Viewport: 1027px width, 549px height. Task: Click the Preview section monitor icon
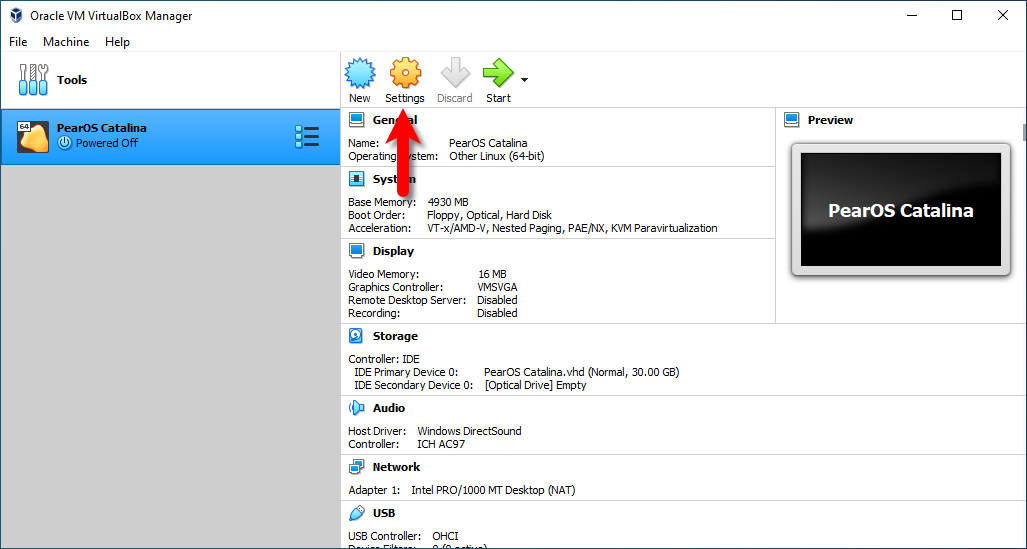tap(792, 120)
